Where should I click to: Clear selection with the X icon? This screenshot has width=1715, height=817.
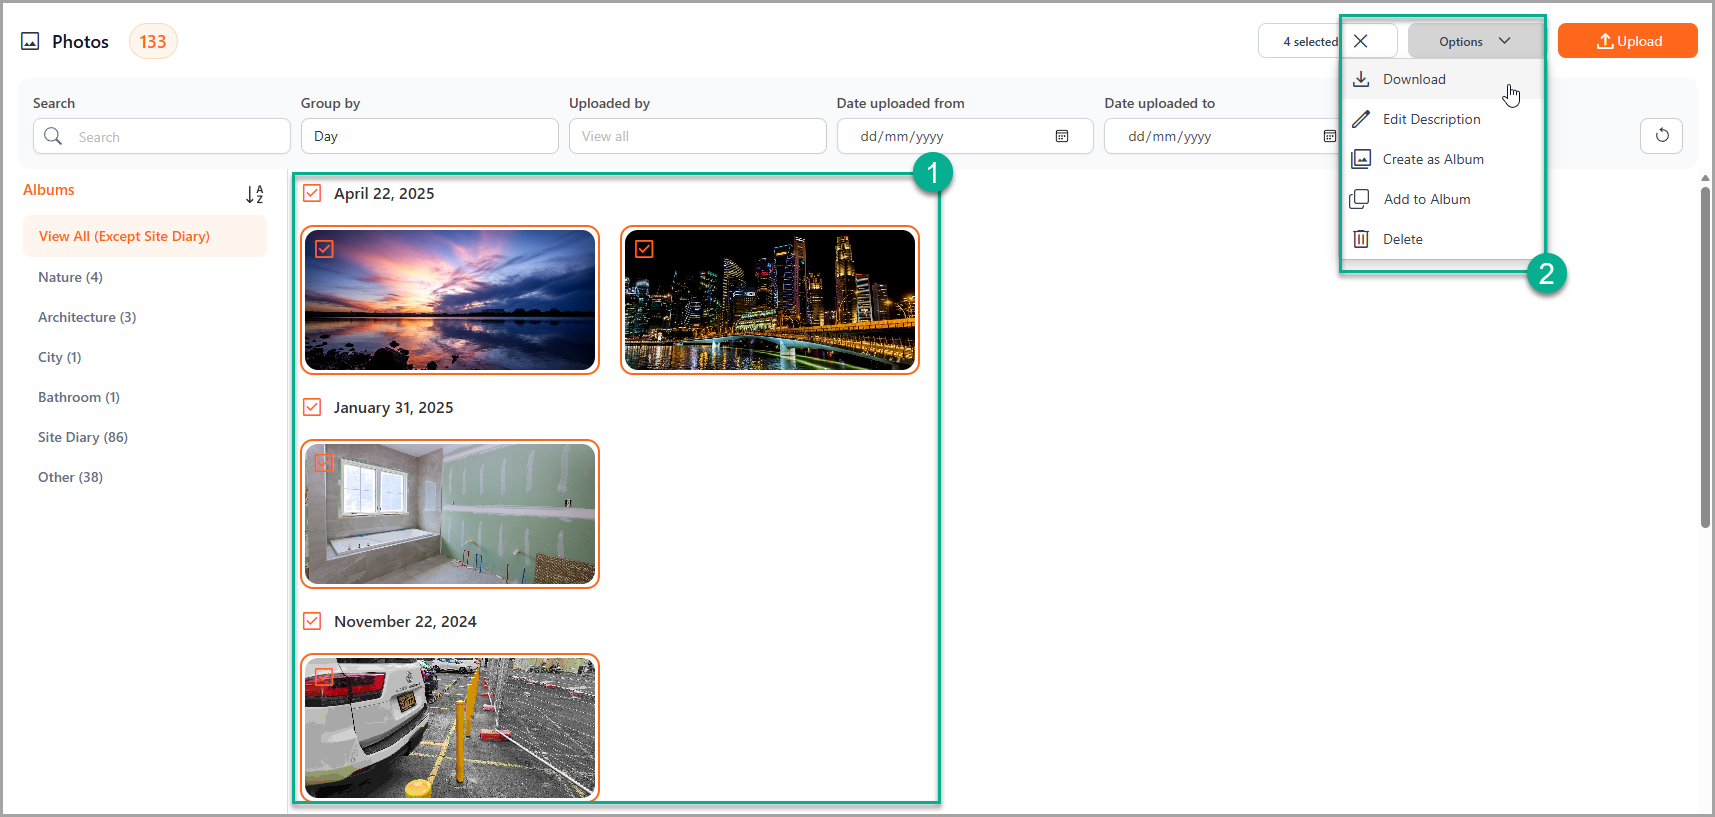pos(1361,41)
